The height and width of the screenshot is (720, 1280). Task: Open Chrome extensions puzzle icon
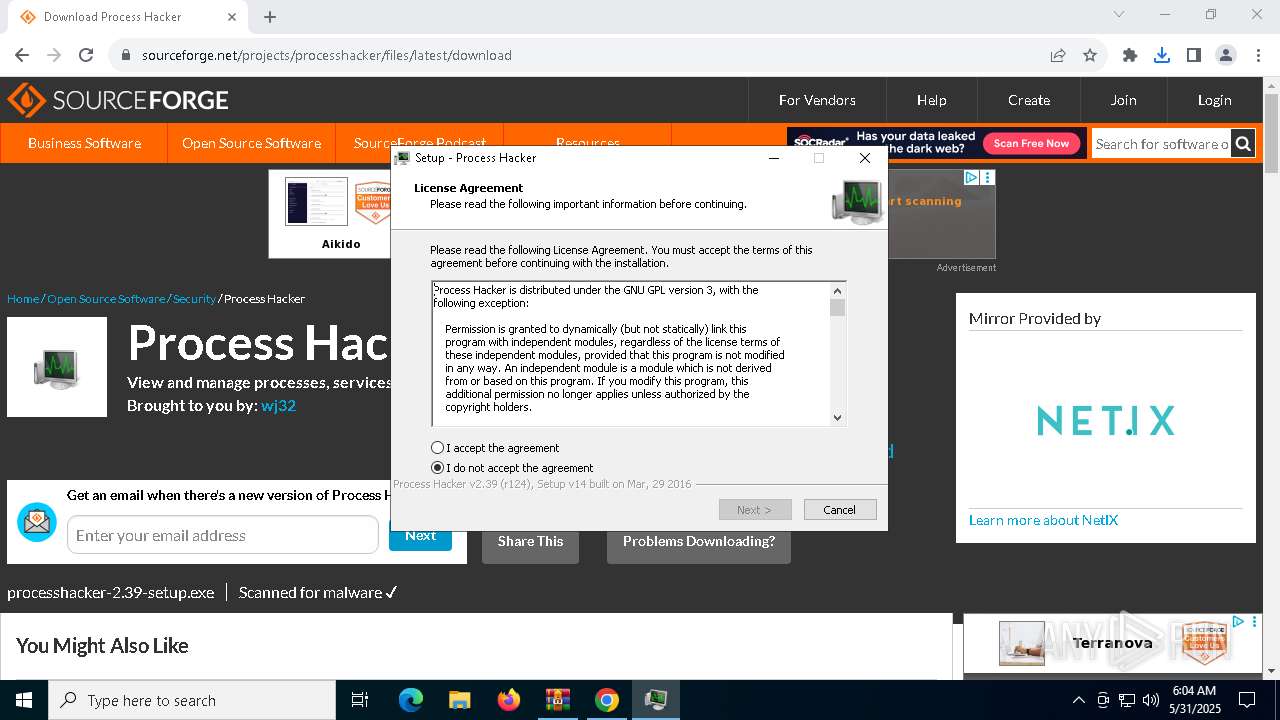pyautogui.click(x=1130, y=55)
